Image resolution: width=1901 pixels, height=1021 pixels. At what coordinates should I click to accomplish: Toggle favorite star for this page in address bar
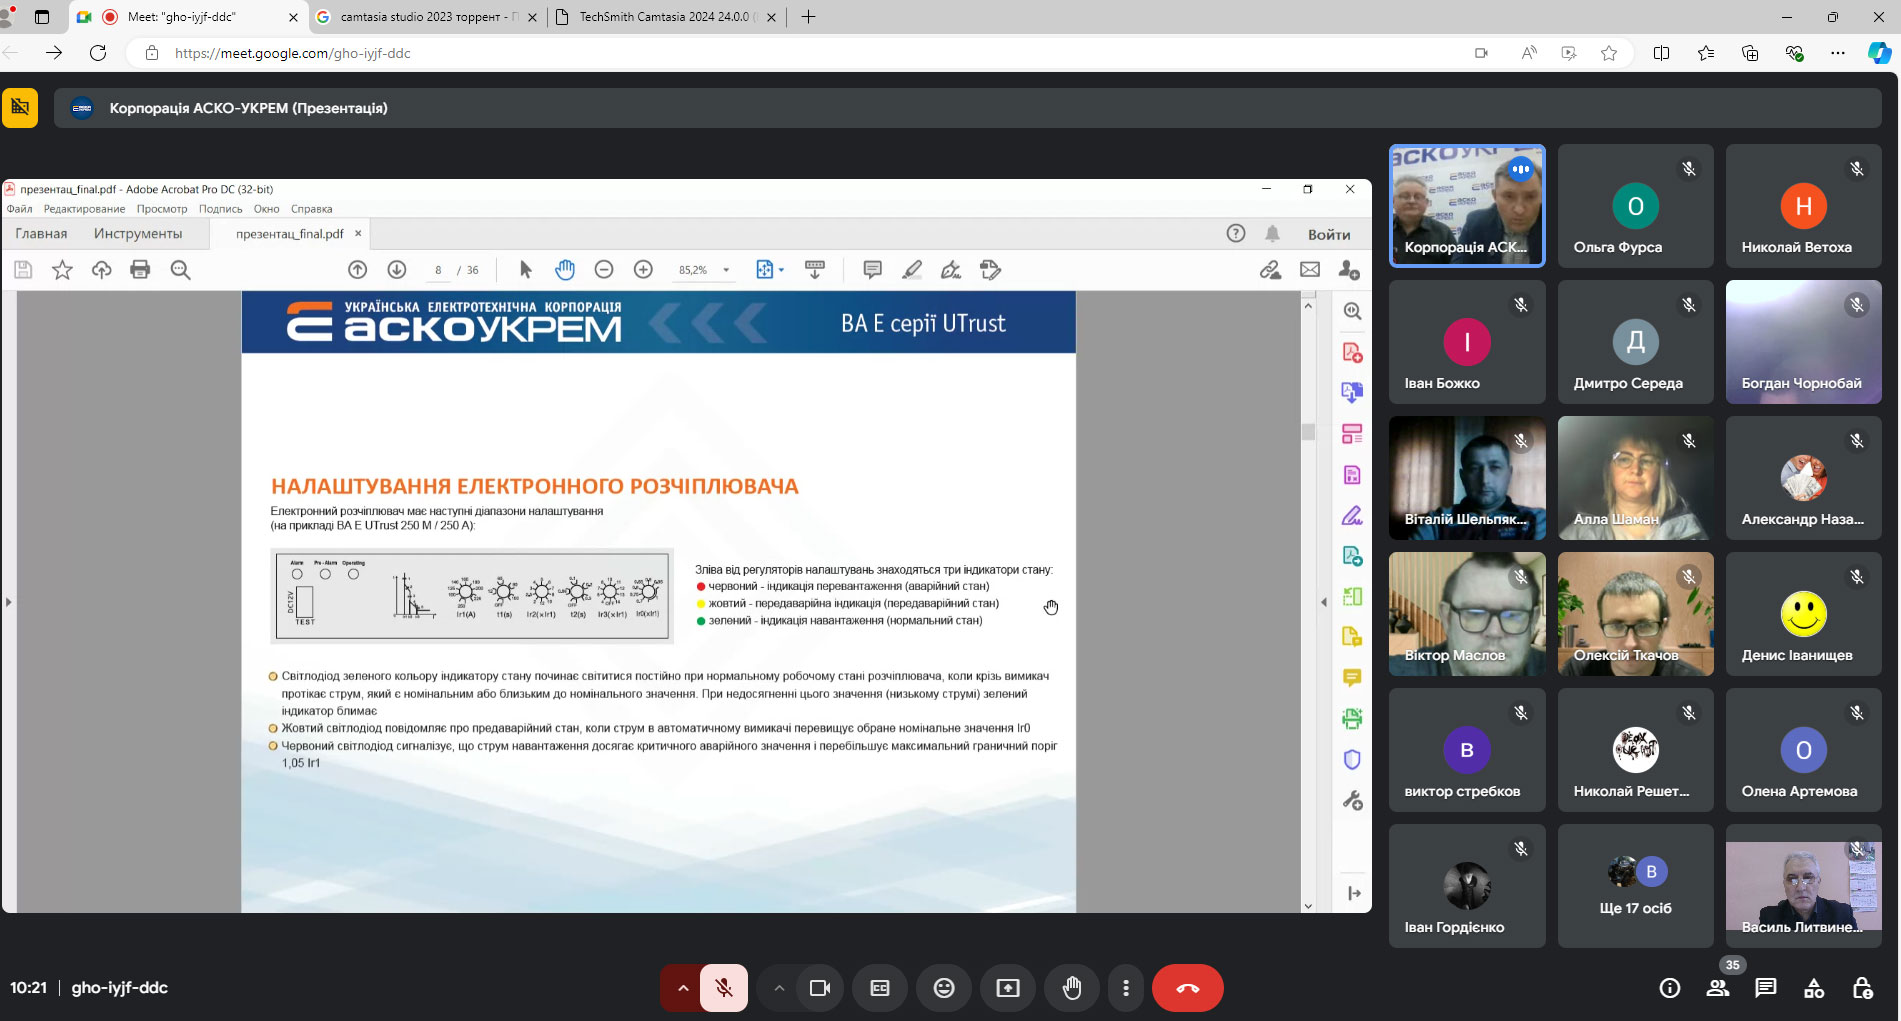1609,53
